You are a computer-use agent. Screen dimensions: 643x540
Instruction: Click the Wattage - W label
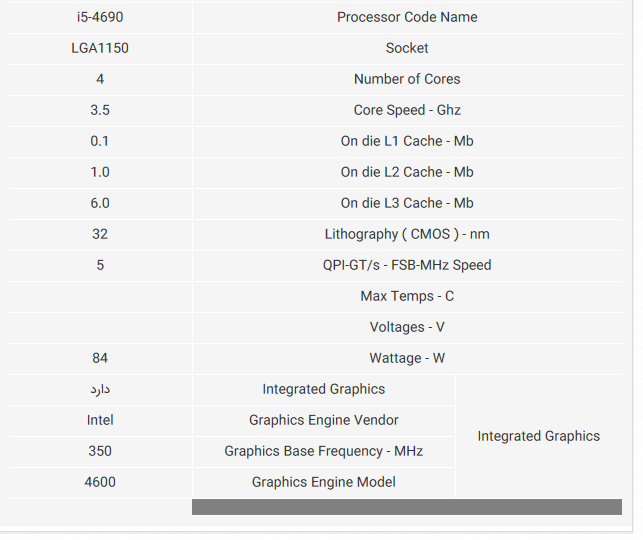tap(407, 358)
